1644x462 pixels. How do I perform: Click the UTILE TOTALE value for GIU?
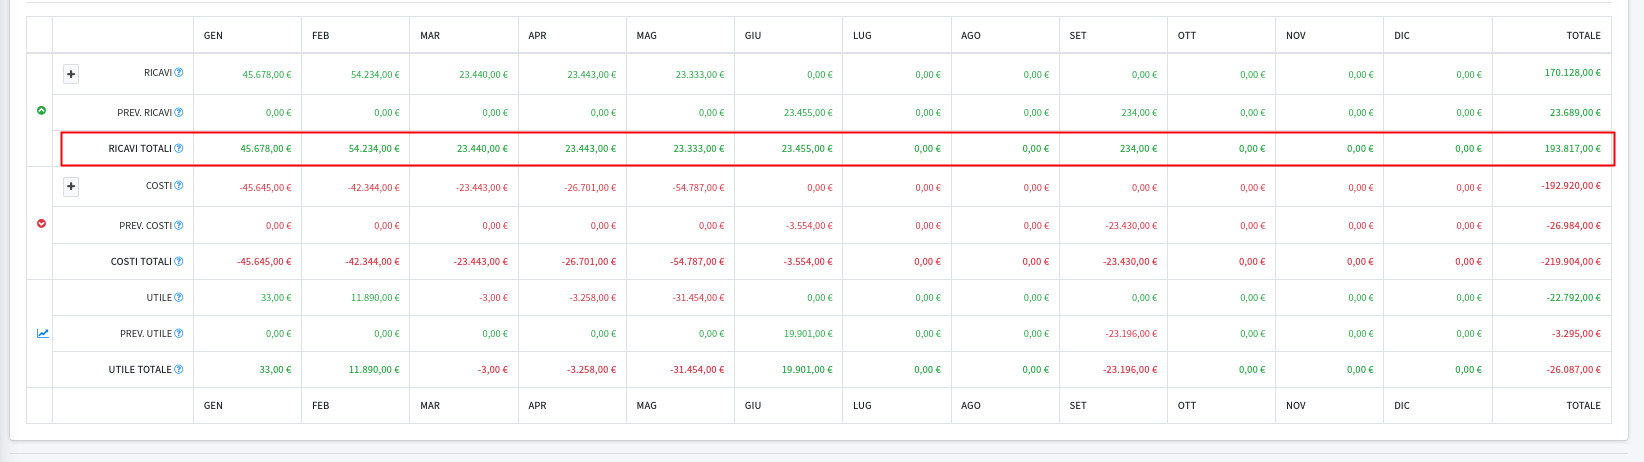click(x=806, y=370)
